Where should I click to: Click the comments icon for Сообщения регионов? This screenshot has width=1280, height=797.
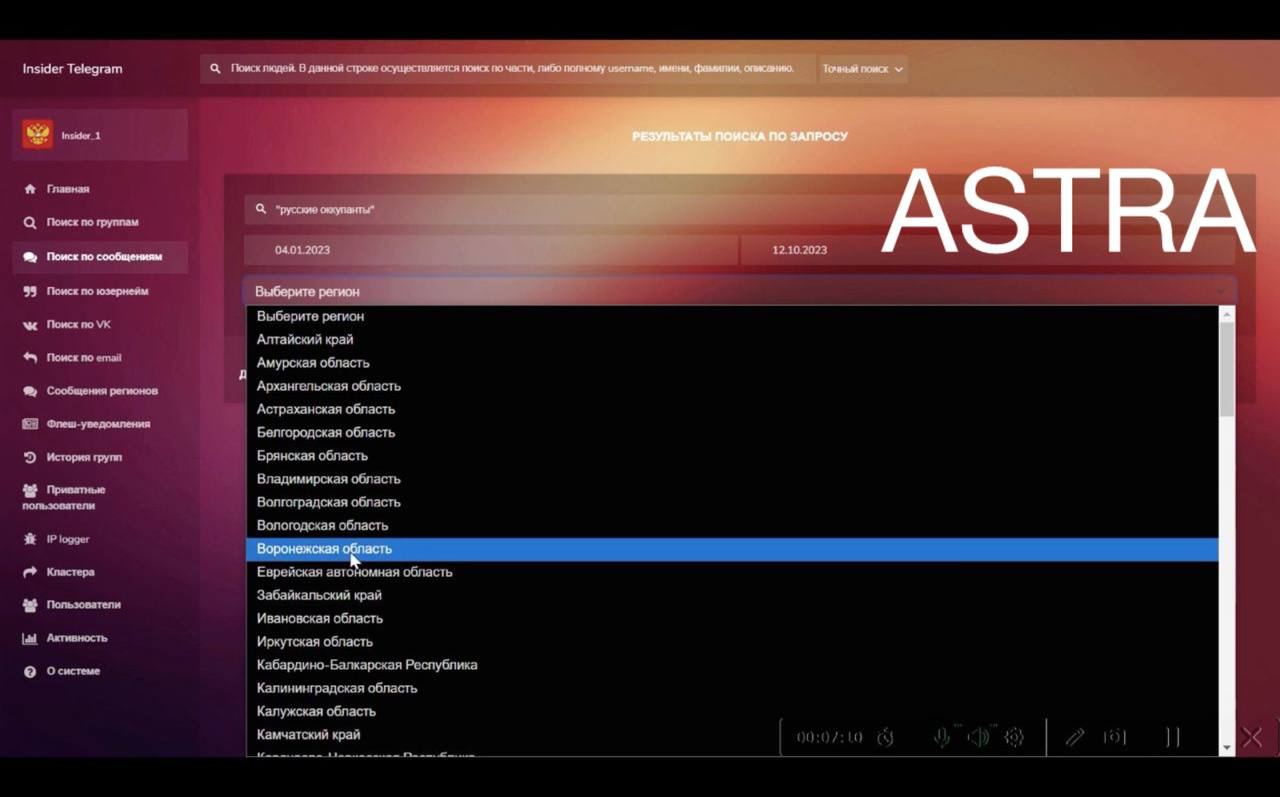(30, 391)
